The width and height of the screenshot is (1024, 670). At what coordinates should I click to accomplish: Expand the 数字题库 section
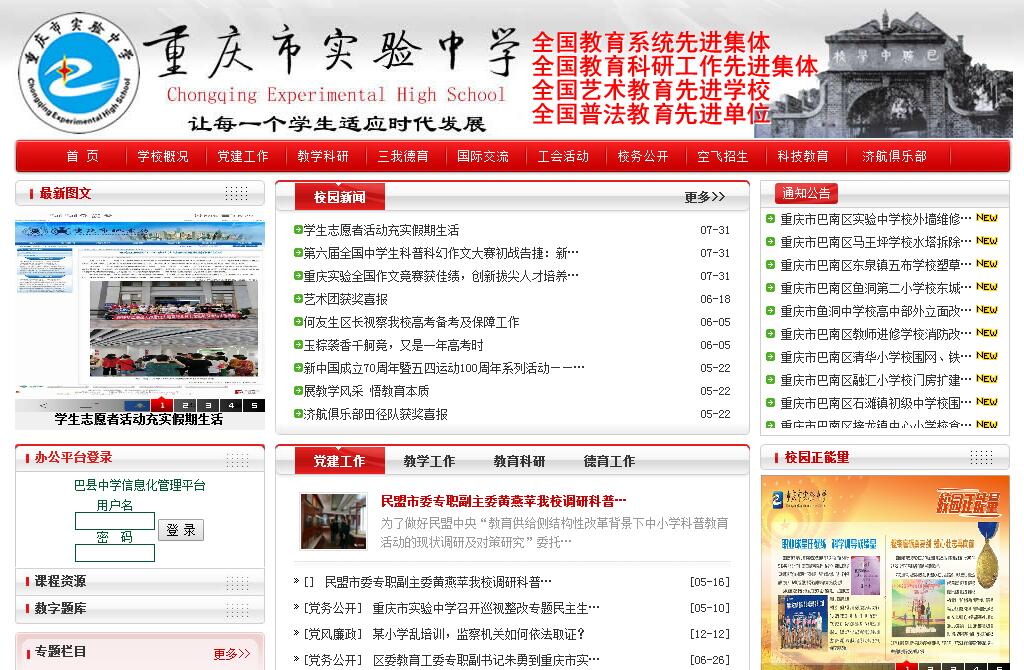pos(60,608)
